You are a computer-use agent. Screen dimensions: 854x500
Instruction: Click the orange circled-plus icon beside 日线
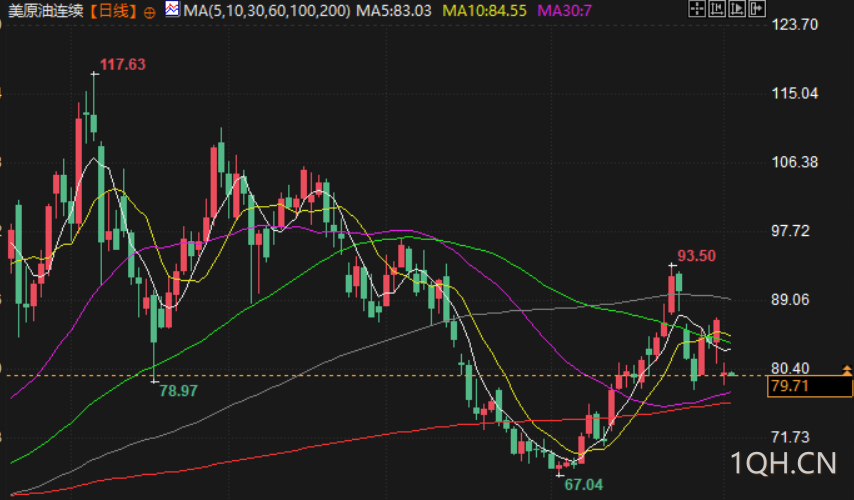coord(149,13)
